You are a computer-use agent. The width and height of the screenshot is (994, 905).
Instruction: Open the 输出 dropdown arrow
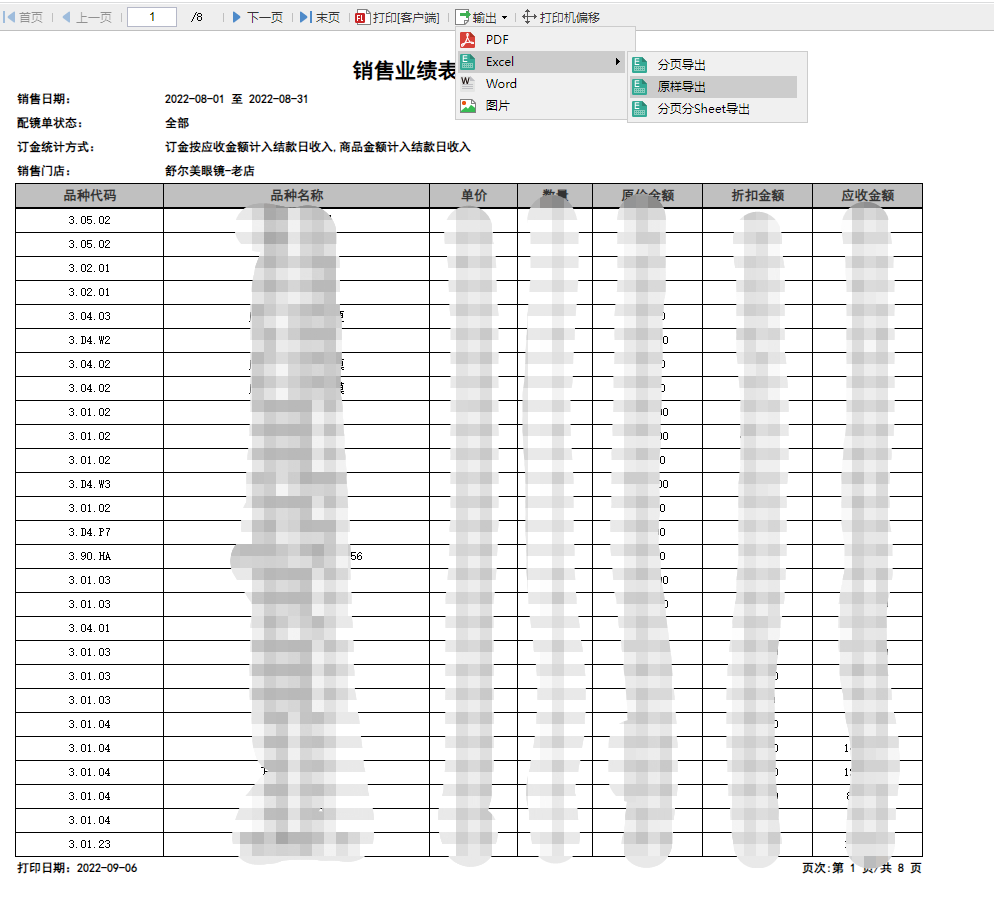pos(505,18)
